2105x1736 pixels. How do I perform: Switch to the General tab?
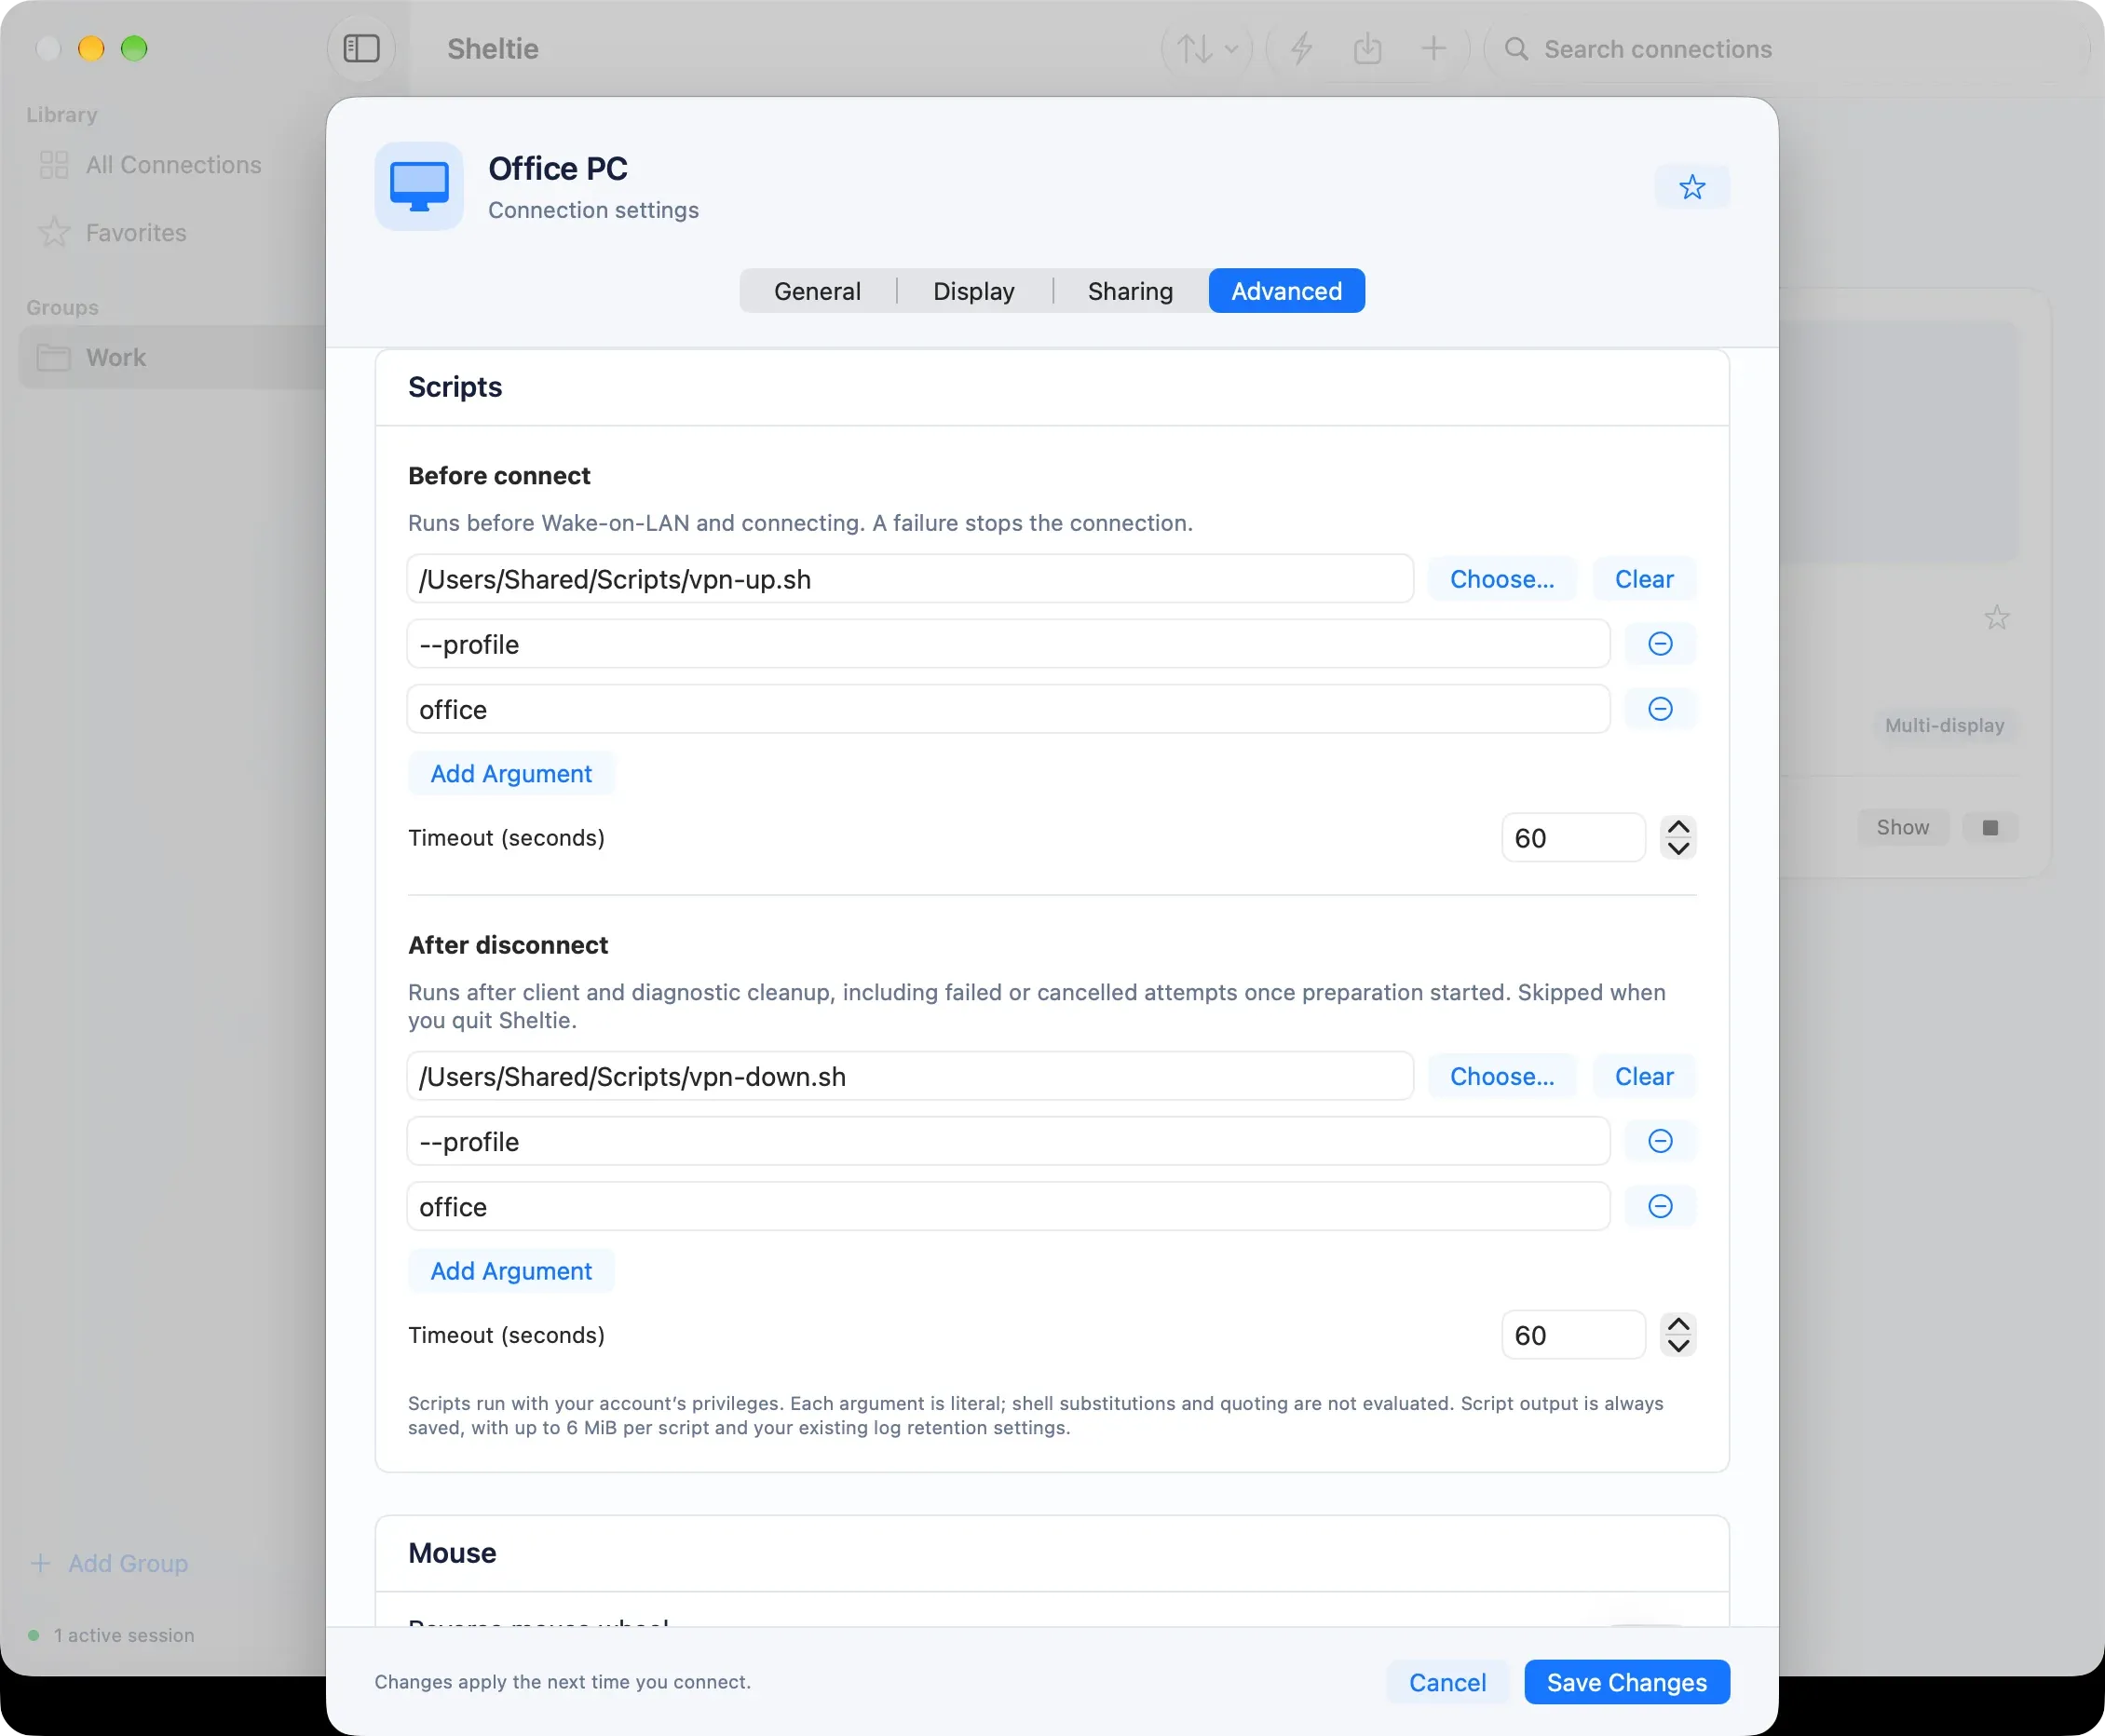point(817,291)
